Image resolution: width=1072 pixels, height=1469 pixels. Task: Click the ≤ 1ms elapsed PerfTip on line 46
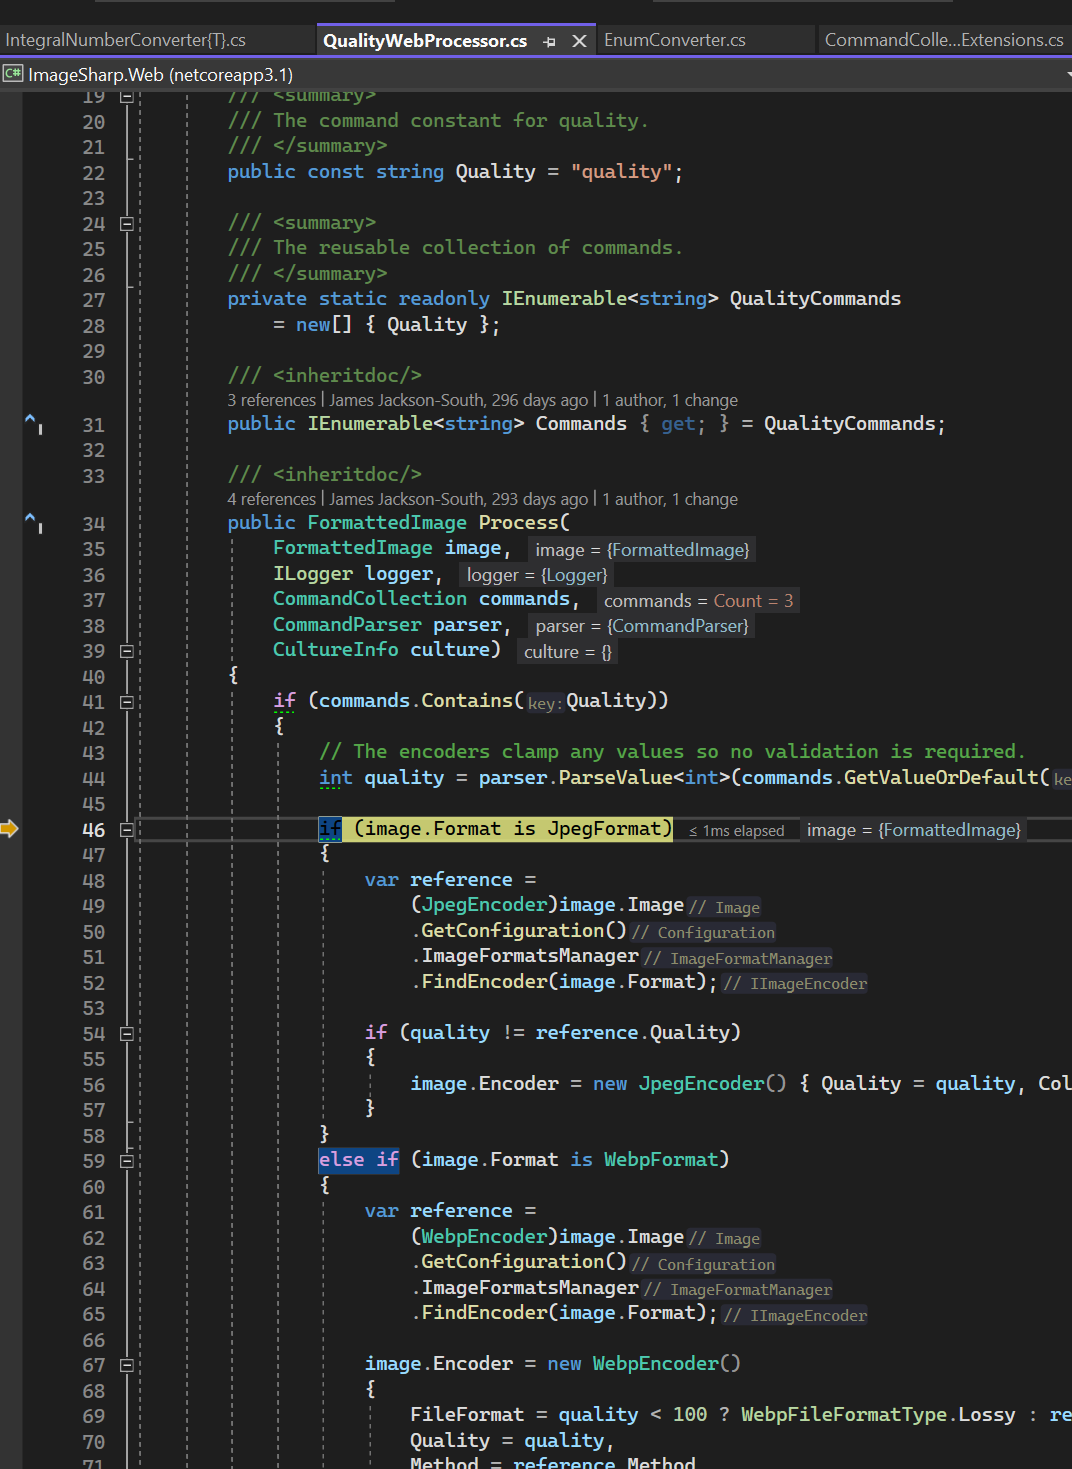(737, 830)
